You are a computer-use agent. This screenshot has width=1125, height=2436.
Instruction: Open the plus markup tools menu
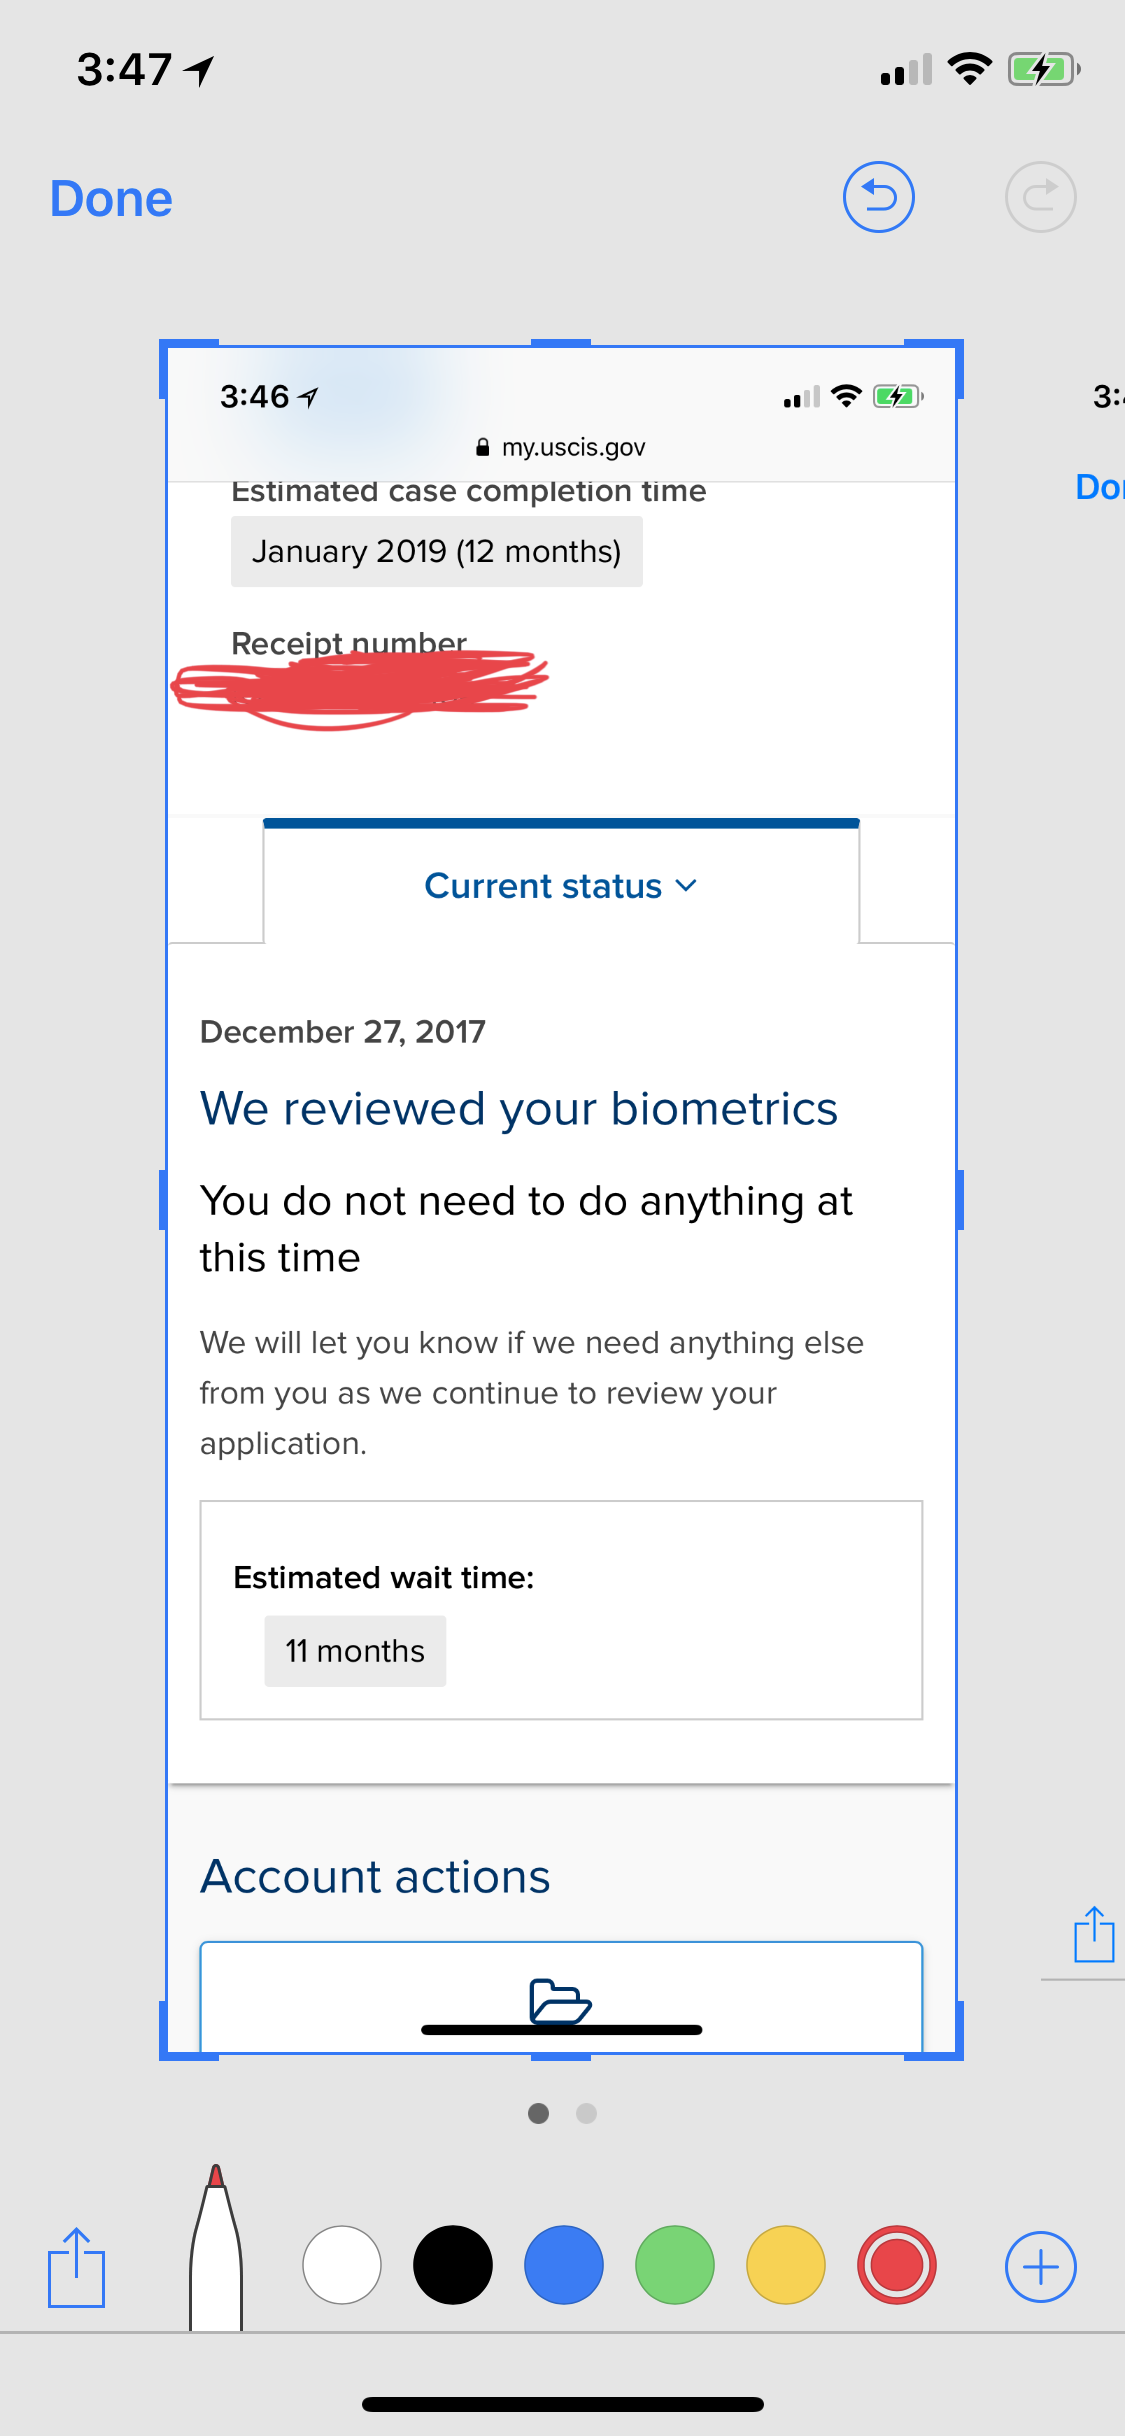coord(1040,2267)
